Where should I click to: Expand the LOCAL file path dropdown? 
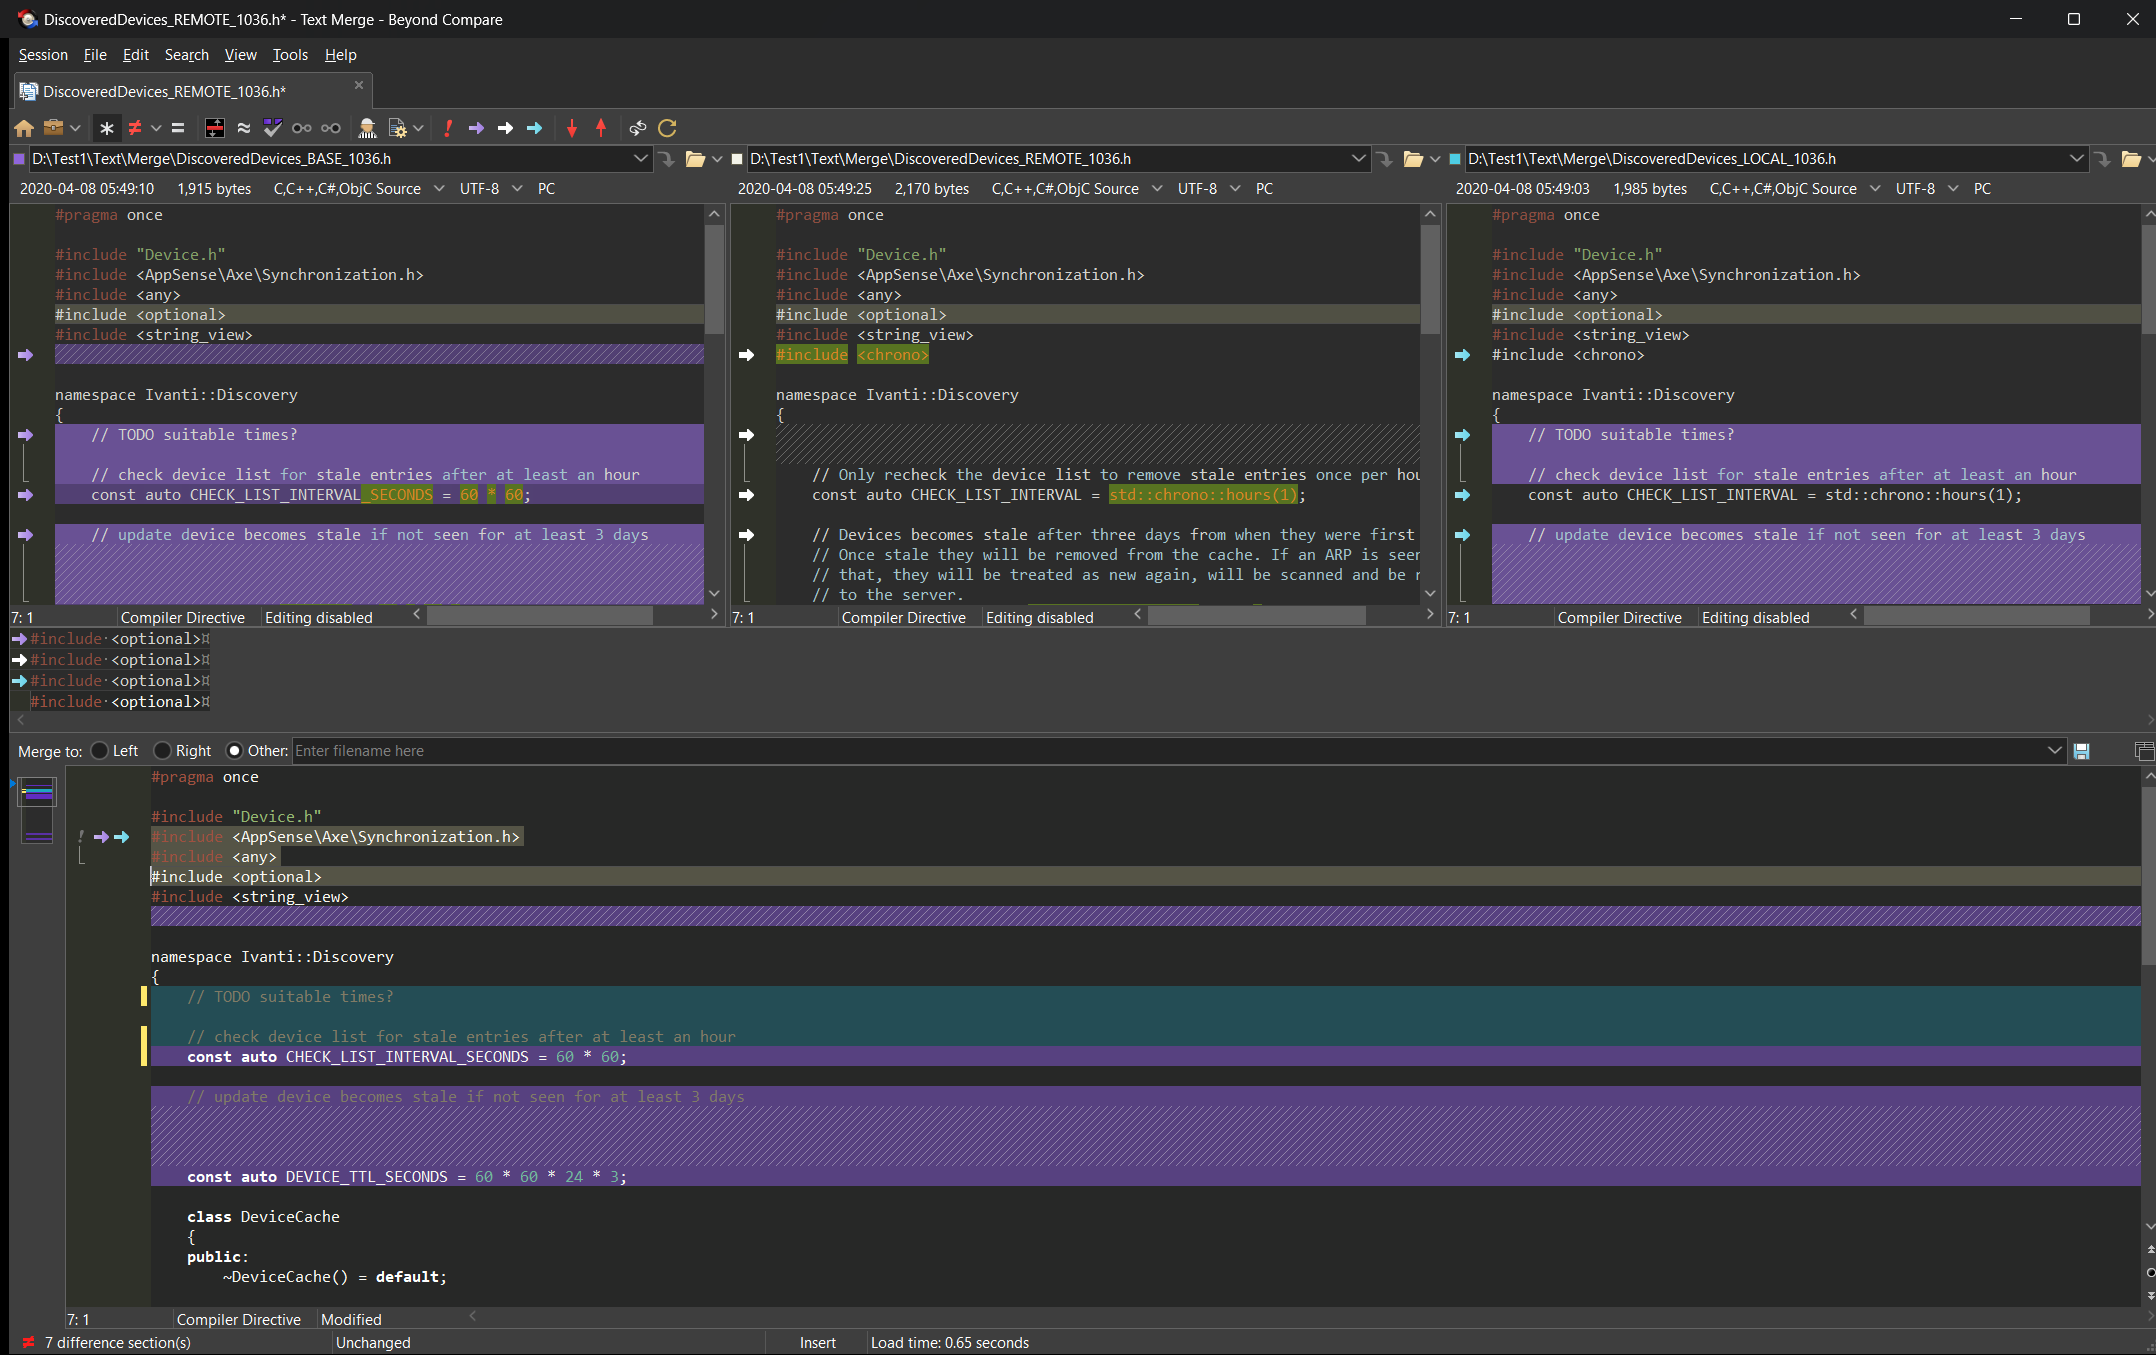[2076, 158]
